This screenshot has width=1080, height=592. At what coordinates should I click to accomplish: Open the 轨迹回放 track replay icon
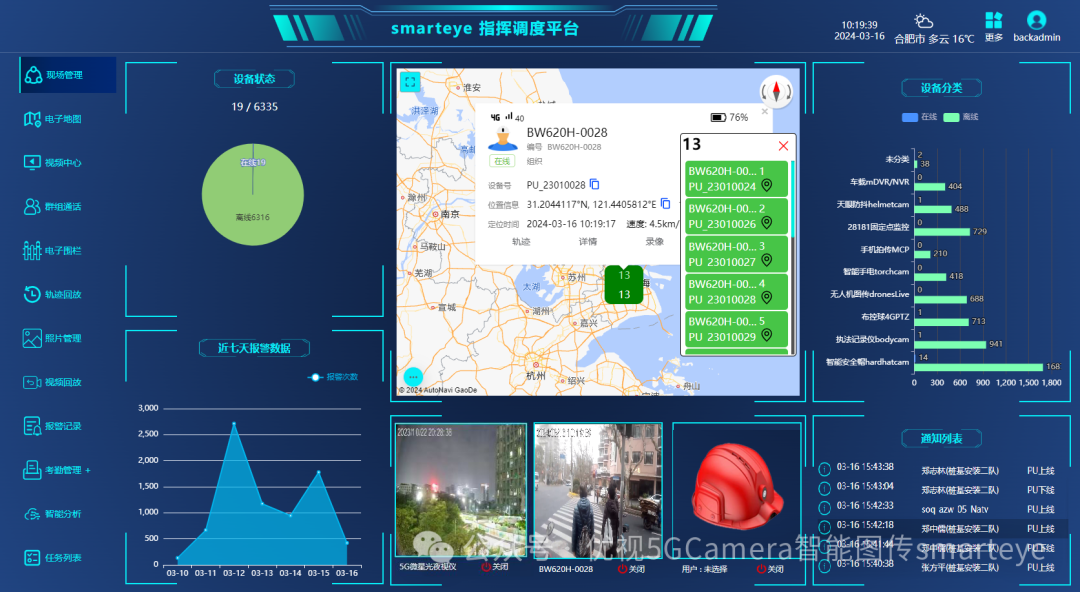tap(32, 294)
